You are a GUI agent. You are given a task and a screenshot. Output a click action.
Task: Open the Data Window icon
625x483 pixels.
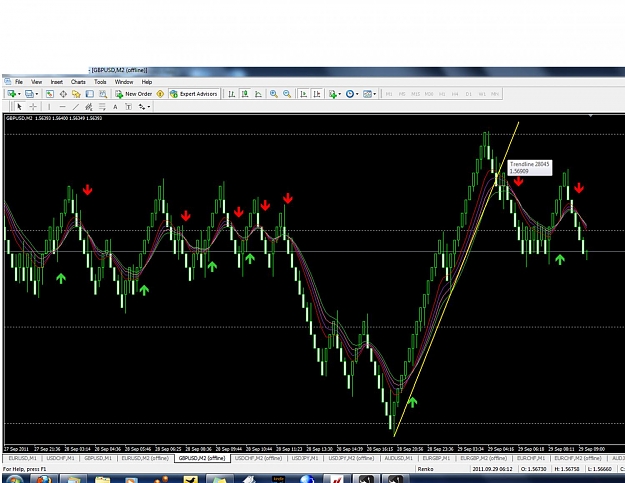point(63,94)
